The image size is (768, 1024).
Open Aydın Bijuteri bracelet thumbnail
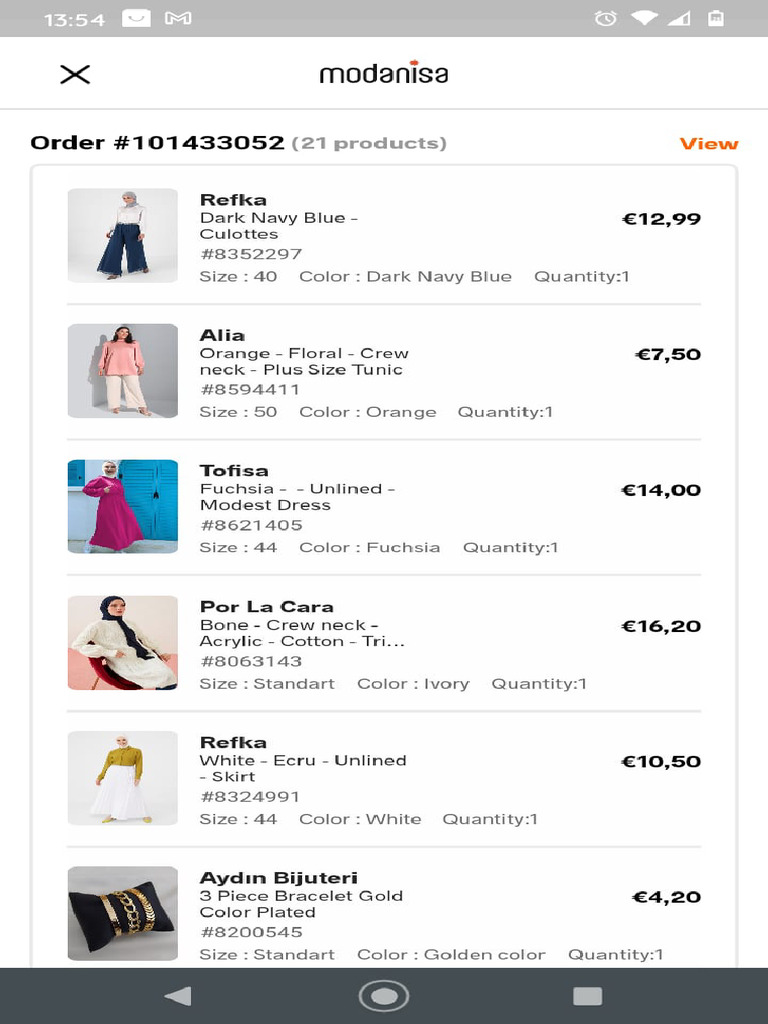[x=122, y=913]
